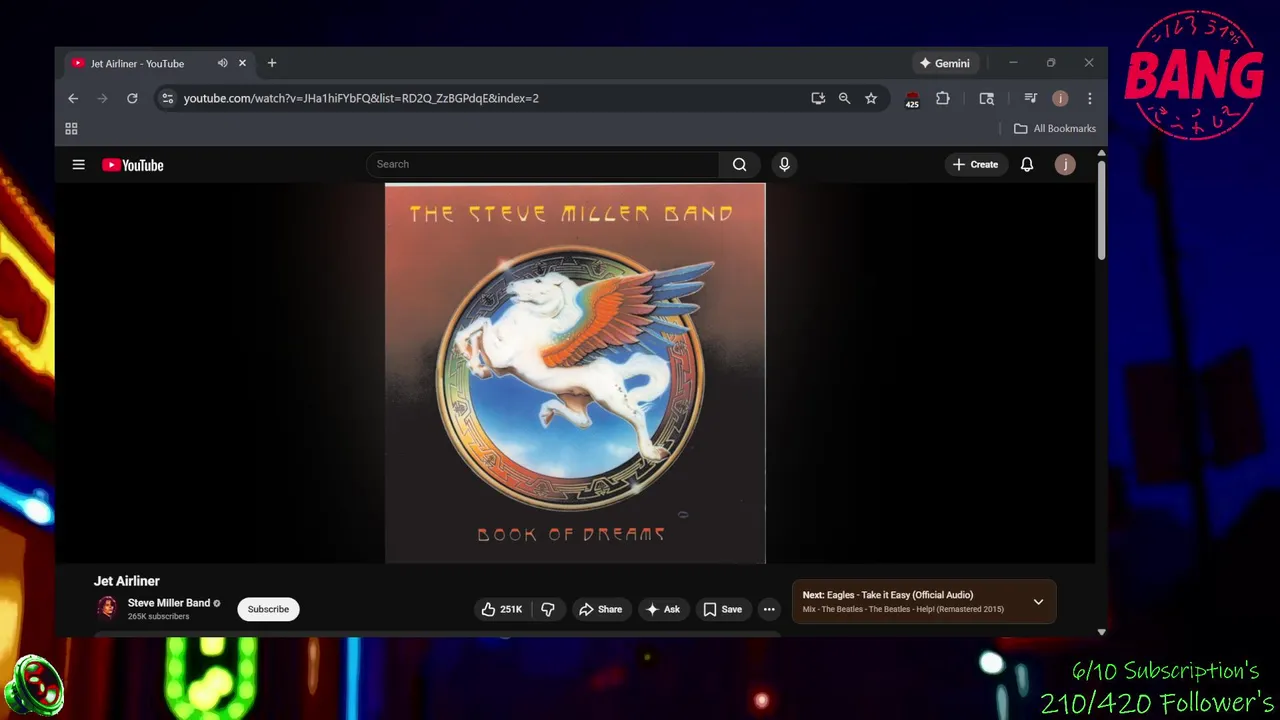Click the Jet Airliner video title

[127, 581]
